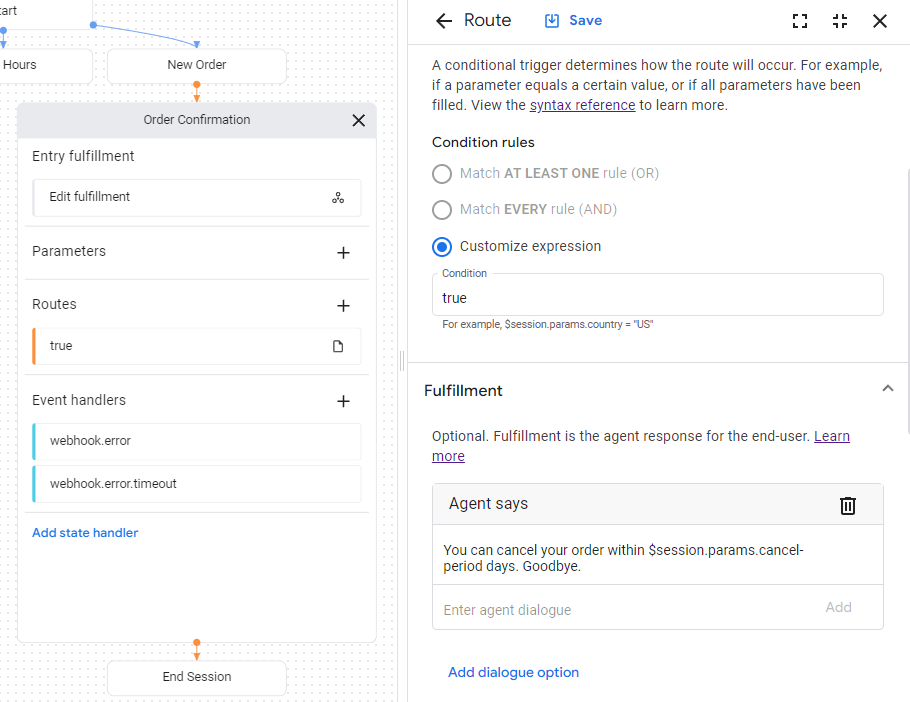Collapse the Fulfillment section
The height and width of the screenshot is (702, 910).
(x=887, y=389)
